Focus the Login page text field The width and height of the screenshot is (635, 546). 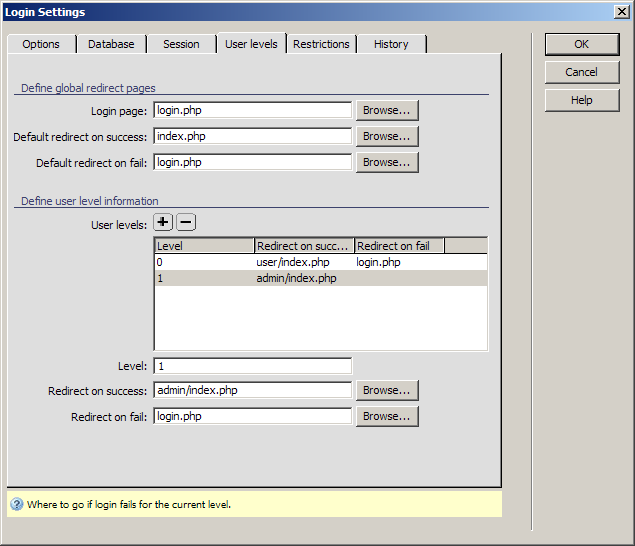click(252, 110)
